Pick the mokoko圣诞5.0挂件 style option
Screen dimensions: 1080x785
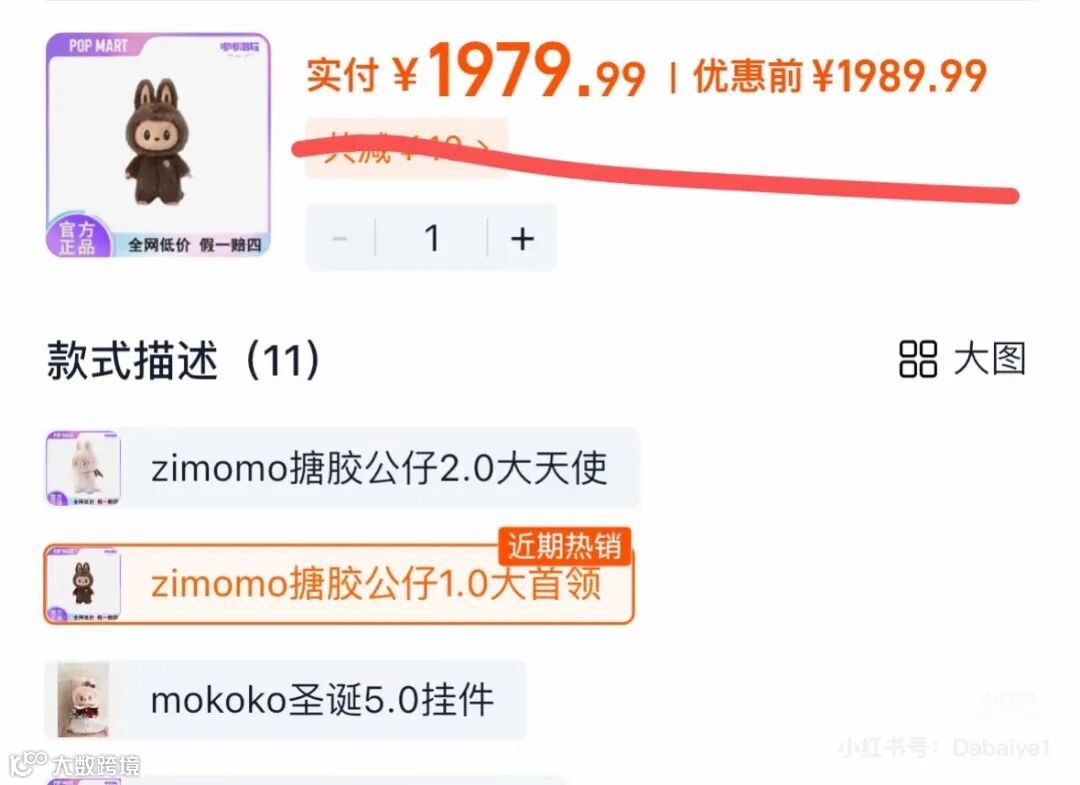coord(285,700)
